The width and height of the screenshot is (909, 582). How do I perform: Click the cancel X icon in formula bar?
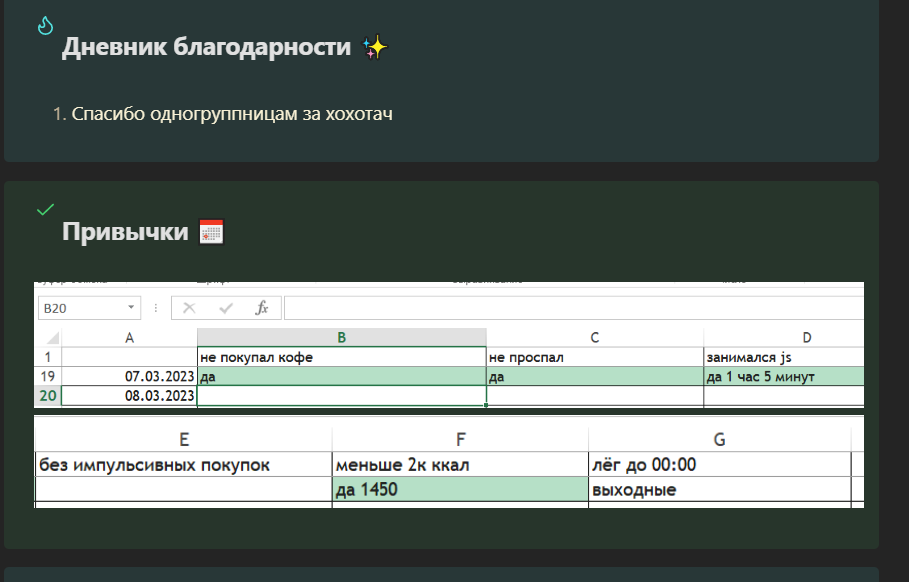189,308
